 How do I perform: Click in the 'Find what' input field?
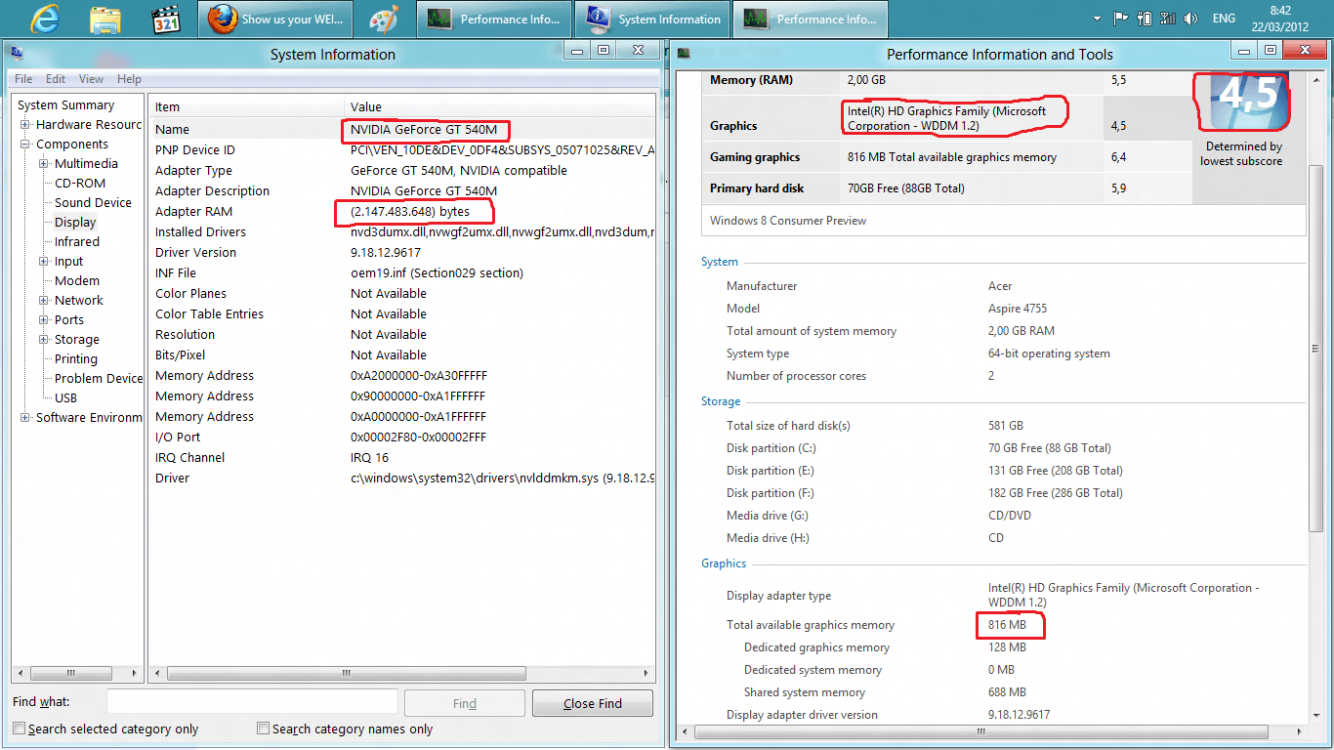pyautogui.click(x=252, y=702)
